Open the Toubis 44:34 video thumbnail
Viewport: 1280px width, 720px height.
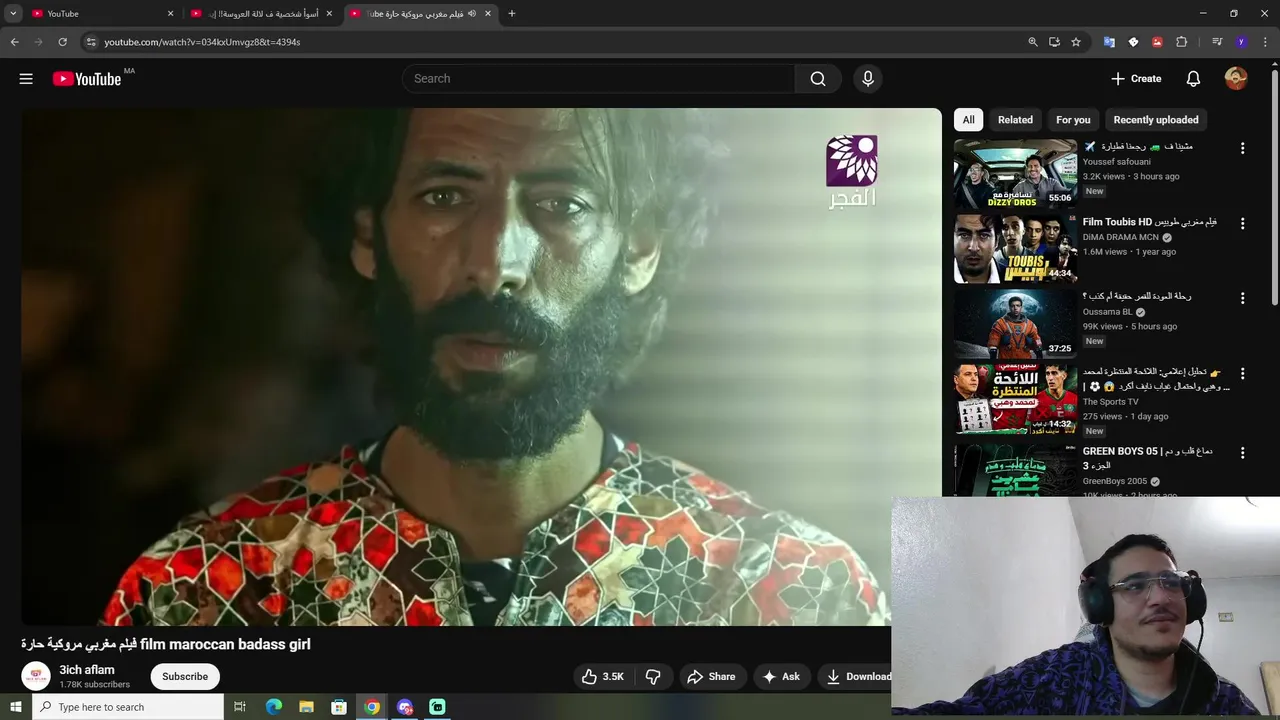[1014, 249]
